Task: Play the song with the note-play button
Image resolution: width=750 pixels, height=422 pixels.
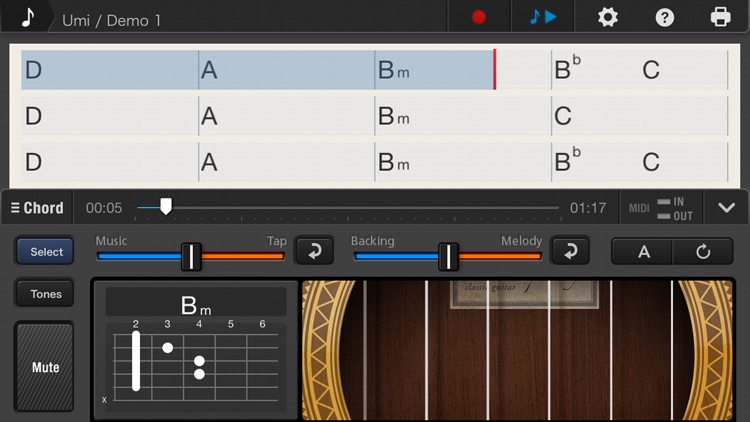Action: pos(543,17)
